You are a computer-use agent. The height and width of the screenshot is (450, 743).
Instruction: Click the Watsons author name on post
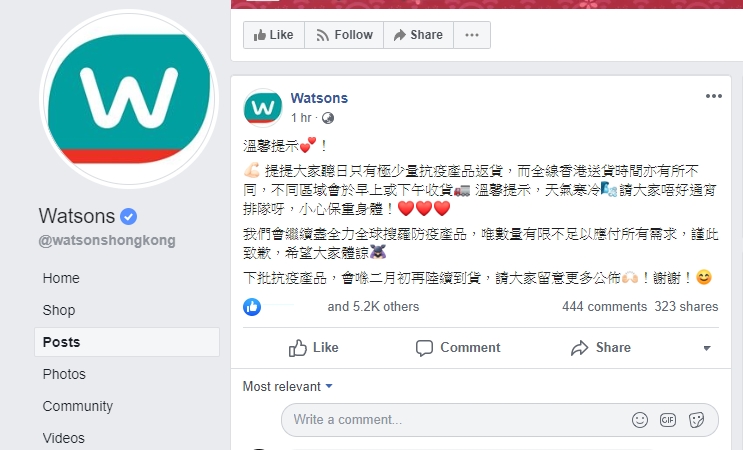tap(319, 98)
